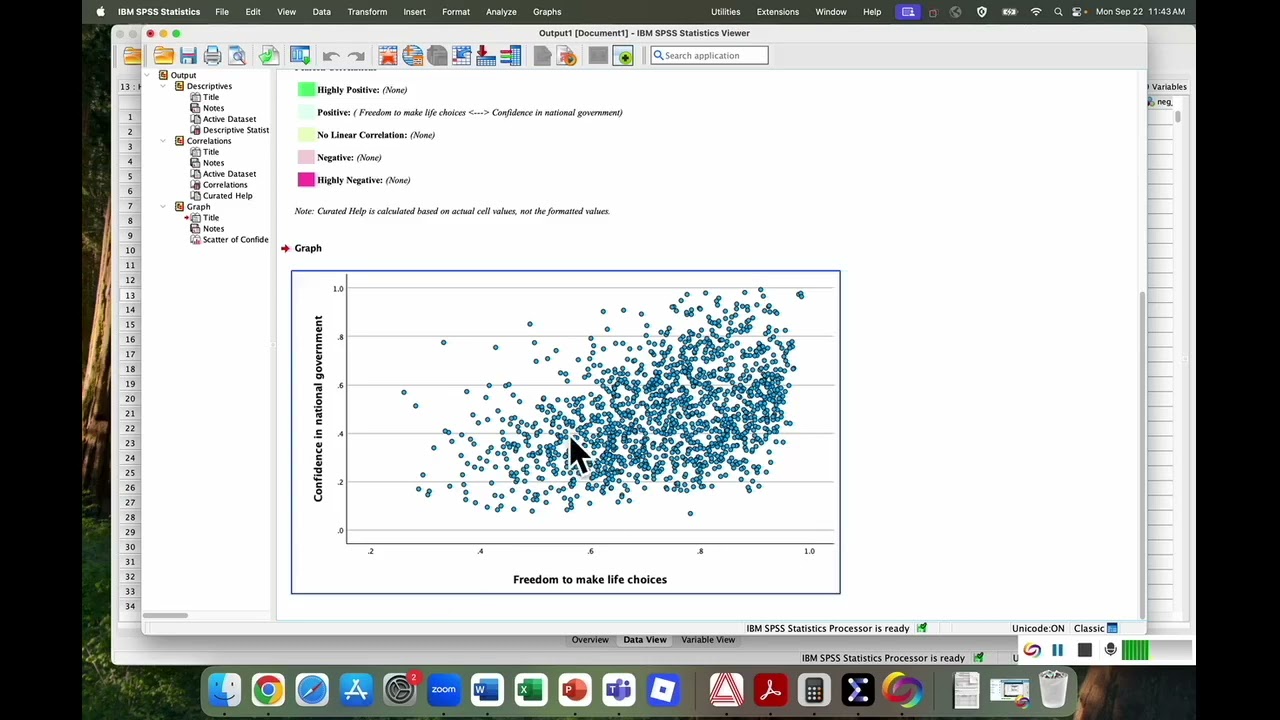Toggle the recording microphone
1280x720 pixels.
point(1111,650)
